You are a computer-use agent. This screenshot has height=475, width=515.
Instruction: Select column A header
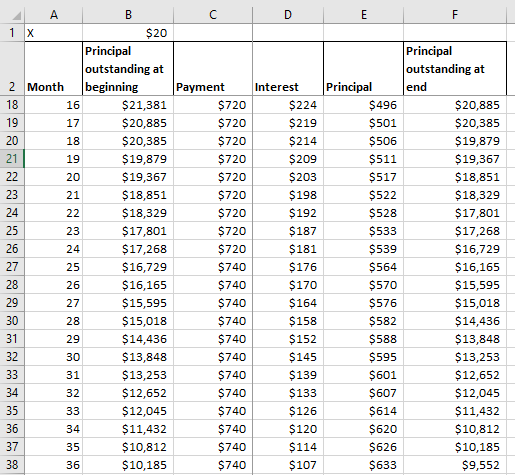53,15
